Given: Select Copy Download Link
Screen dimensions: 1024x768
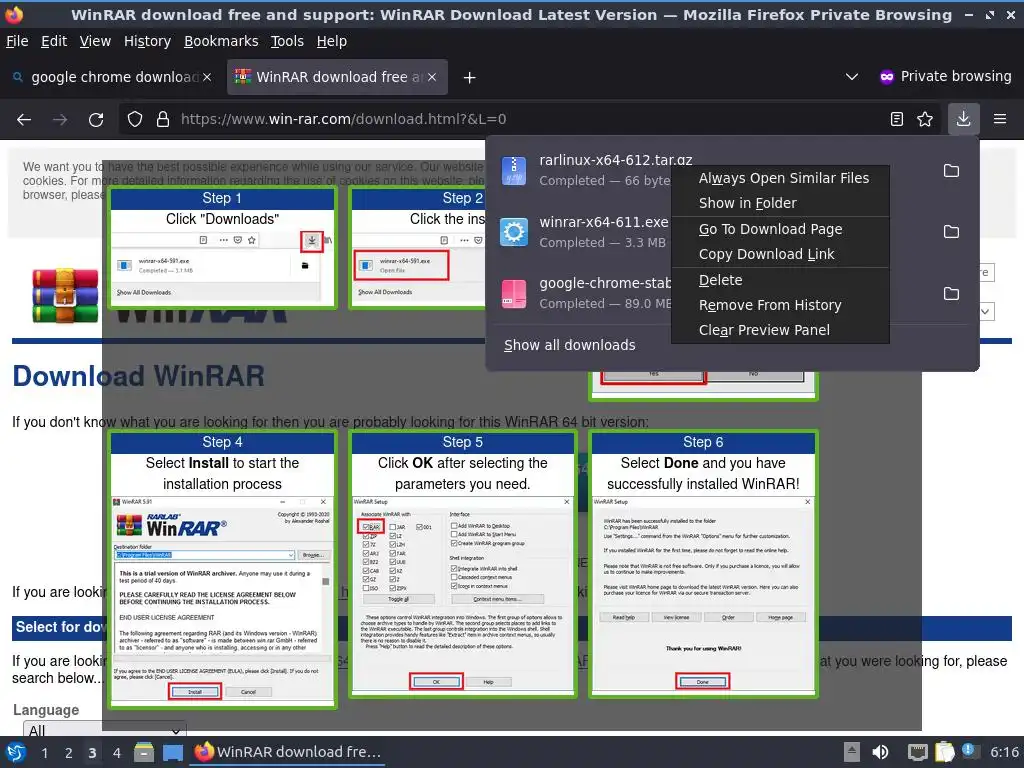Looking at the screenshot, I should coord(780,254).
